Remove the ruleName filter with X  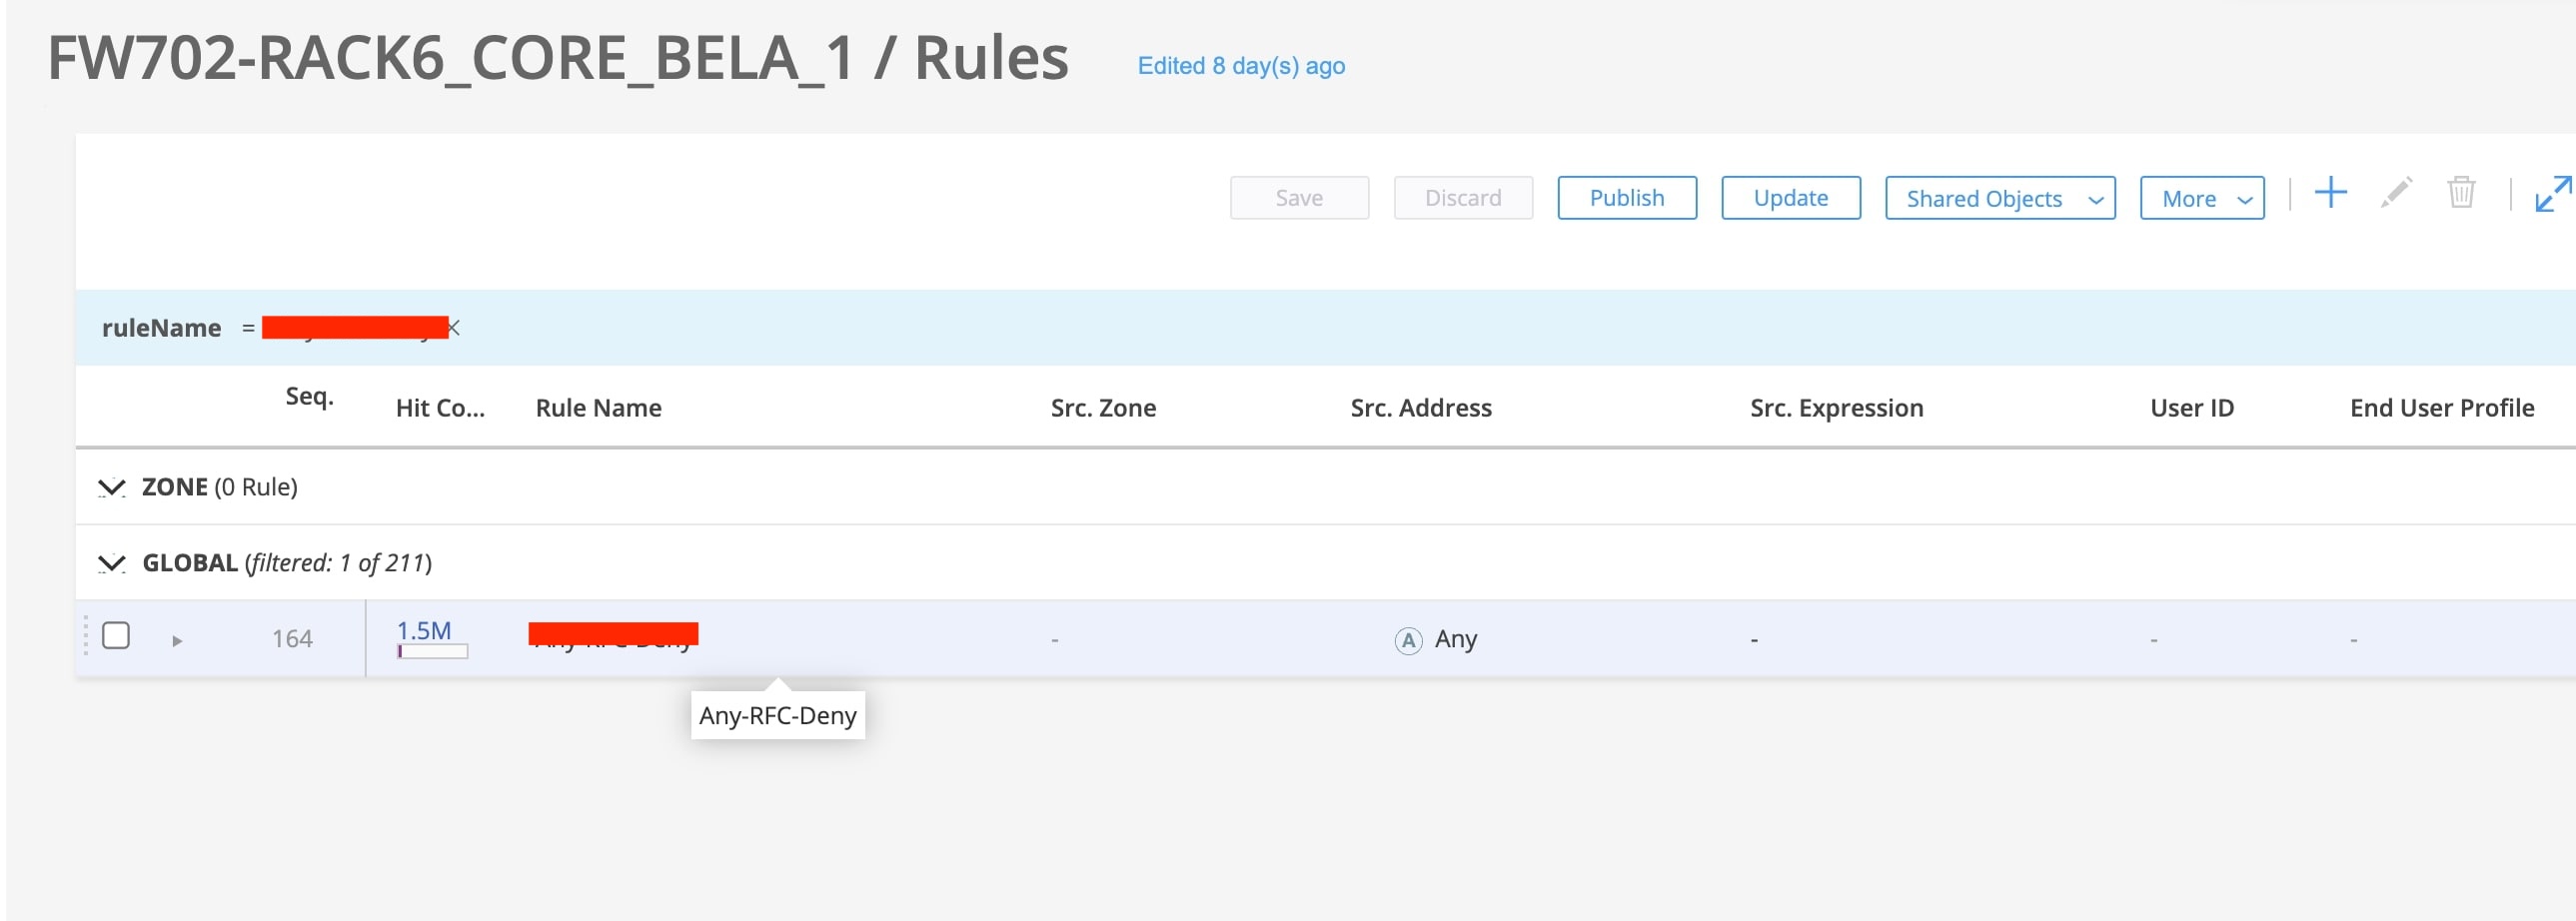[454, 328]
